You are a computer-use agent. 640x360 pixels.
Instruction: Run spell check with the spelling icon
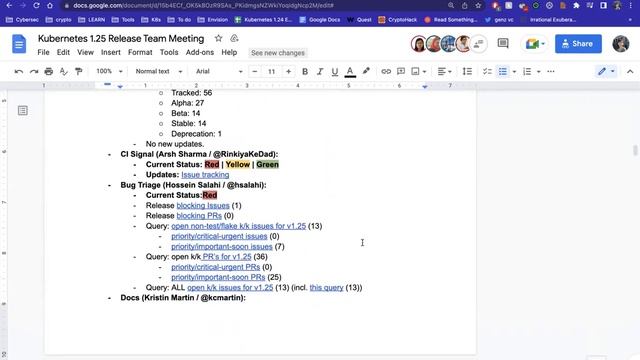(x=64, y=71)
